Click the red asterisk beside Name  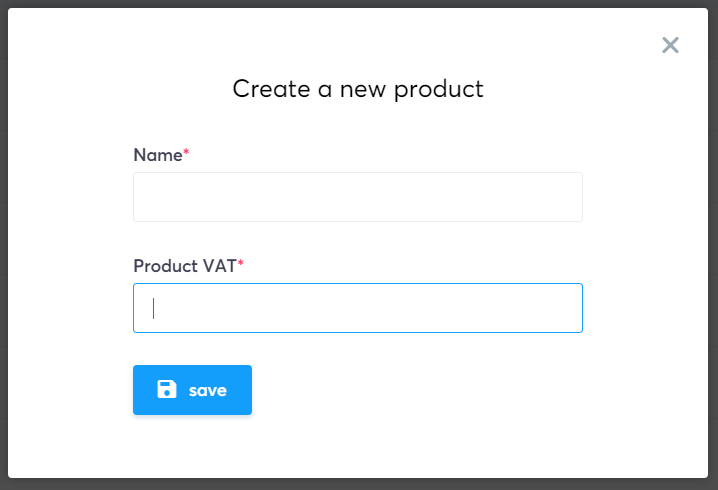(x=186, y=152)
